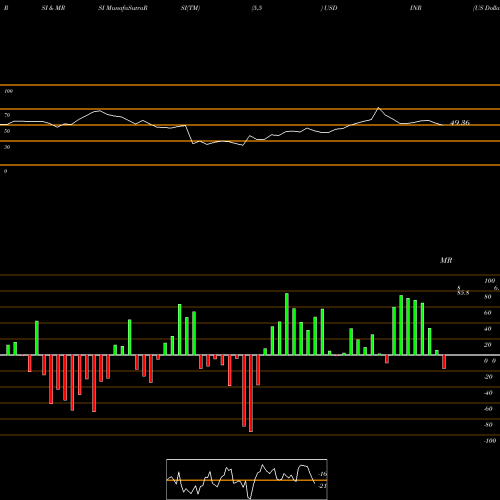The width and height of the screenshot is (500, 500).
Task: Click the 'SI & MR' header text
Action: 53,8
